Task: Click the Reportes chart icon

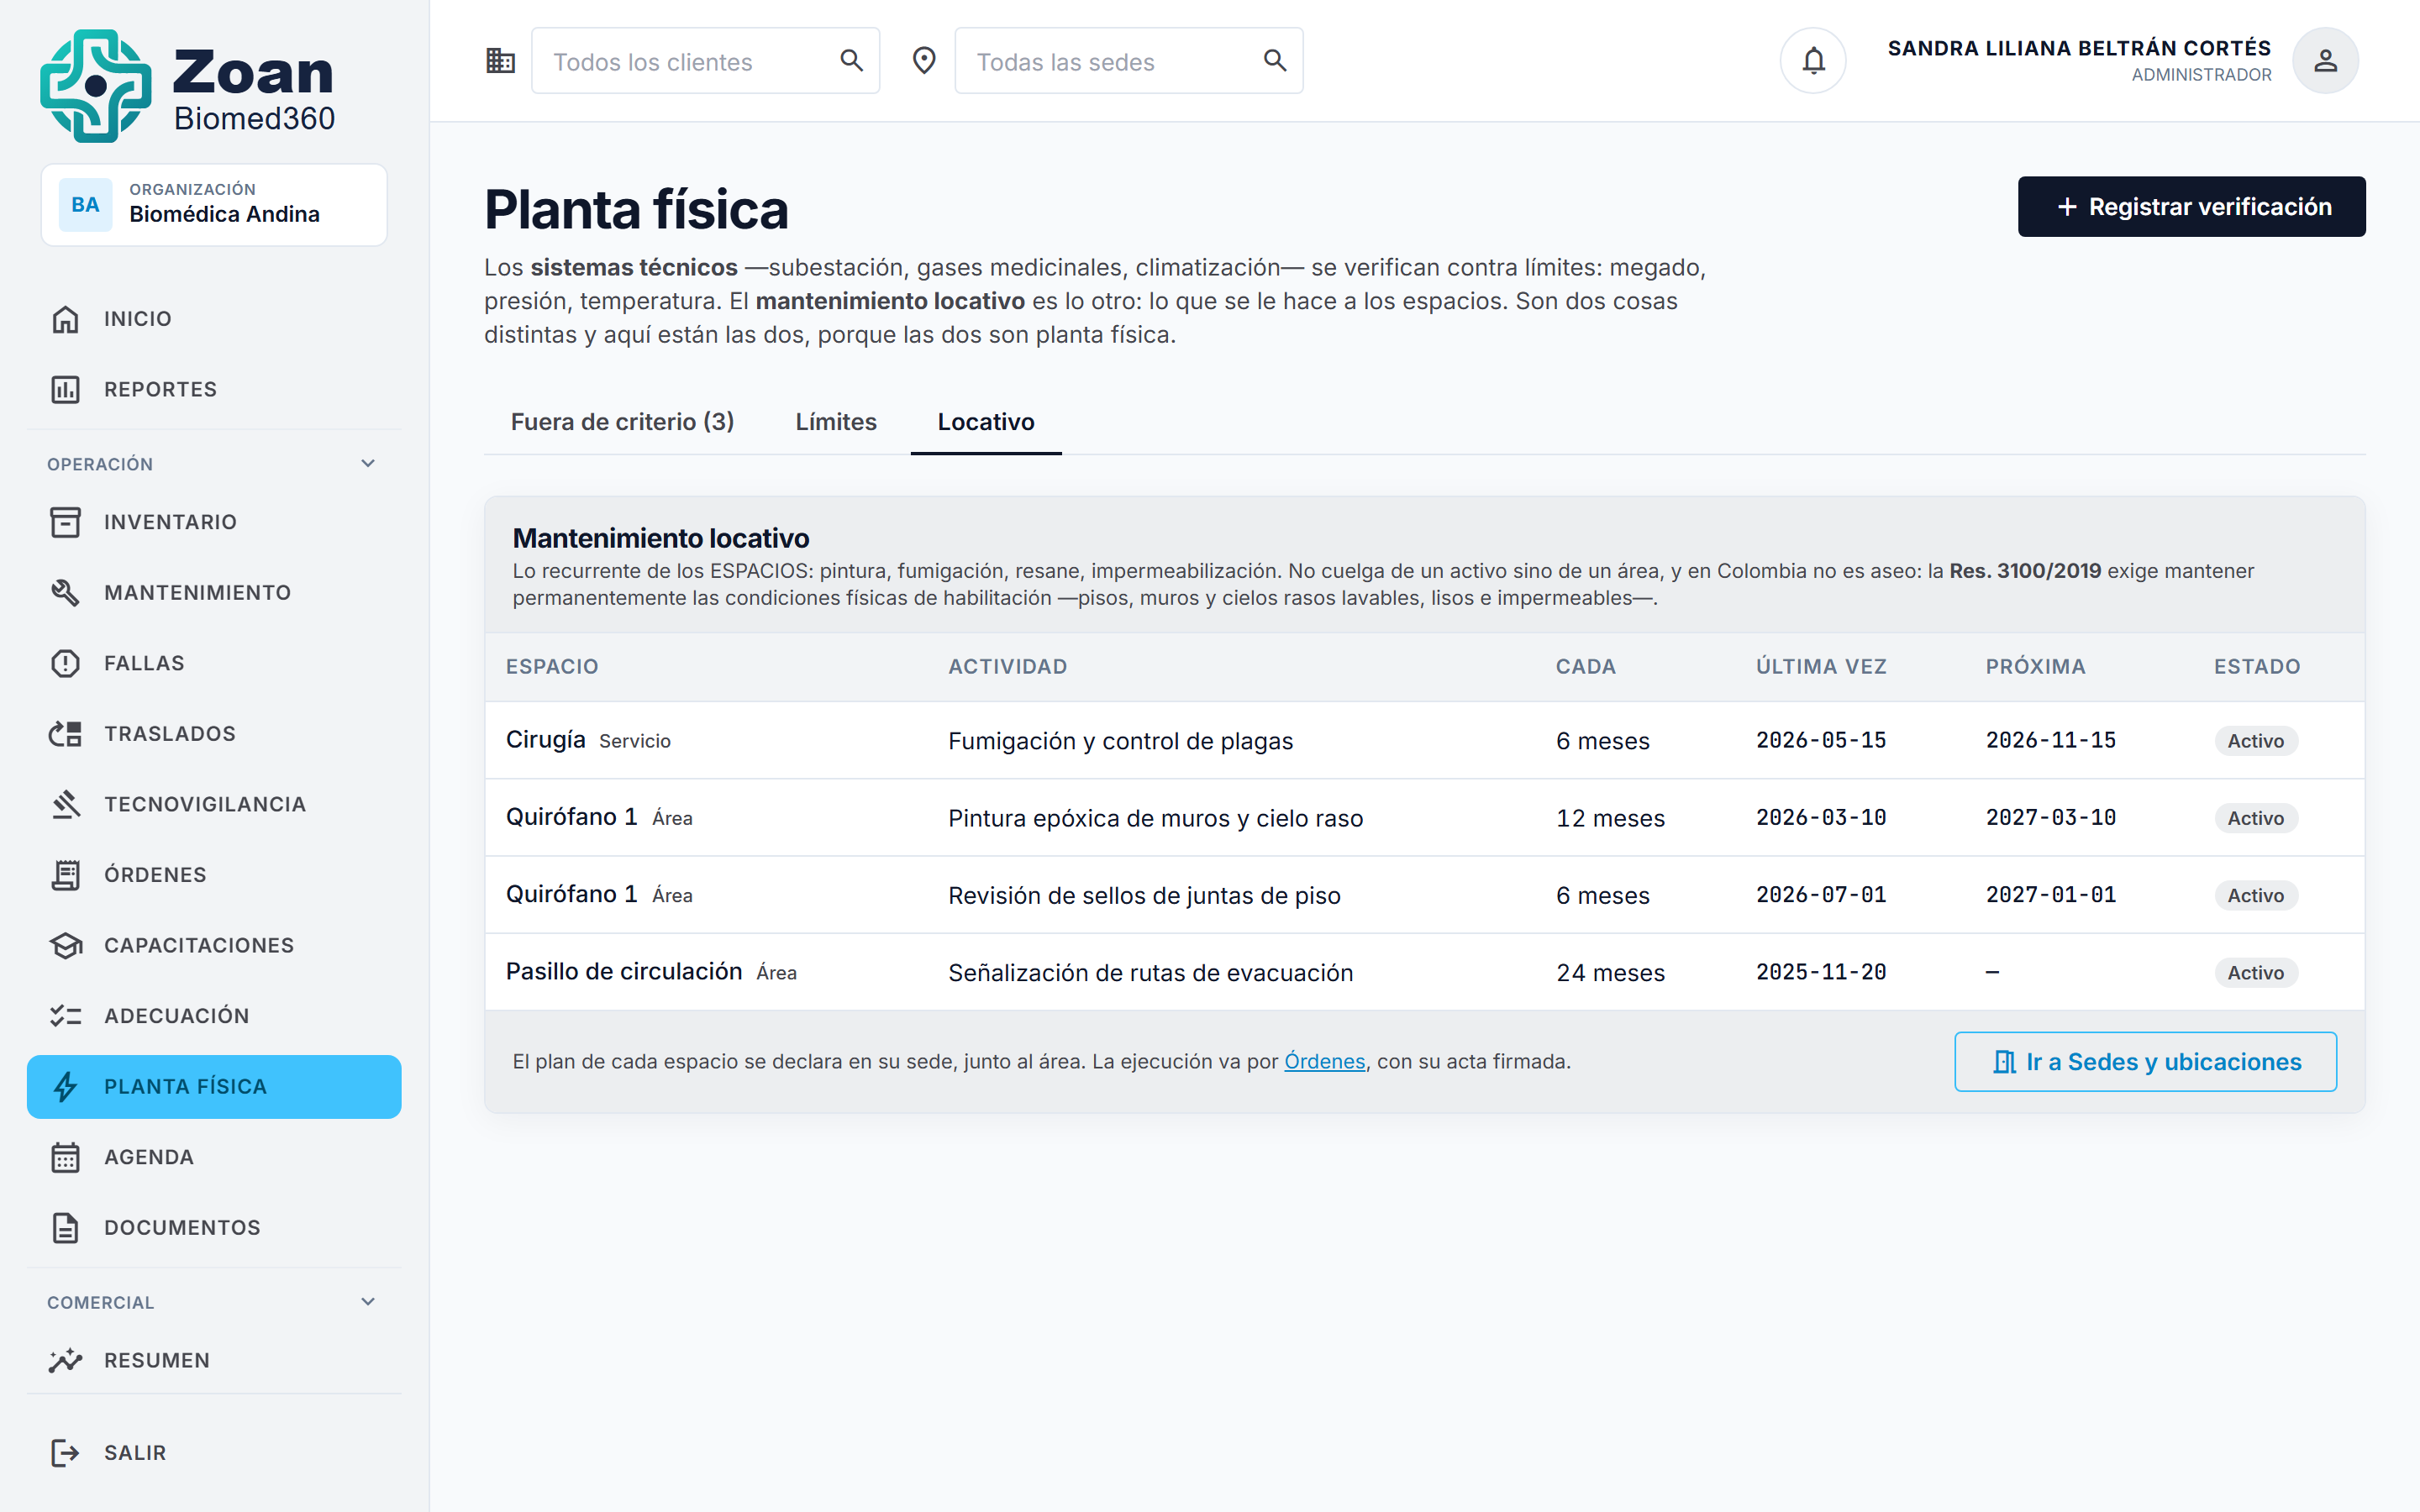Action: point(65,389)
